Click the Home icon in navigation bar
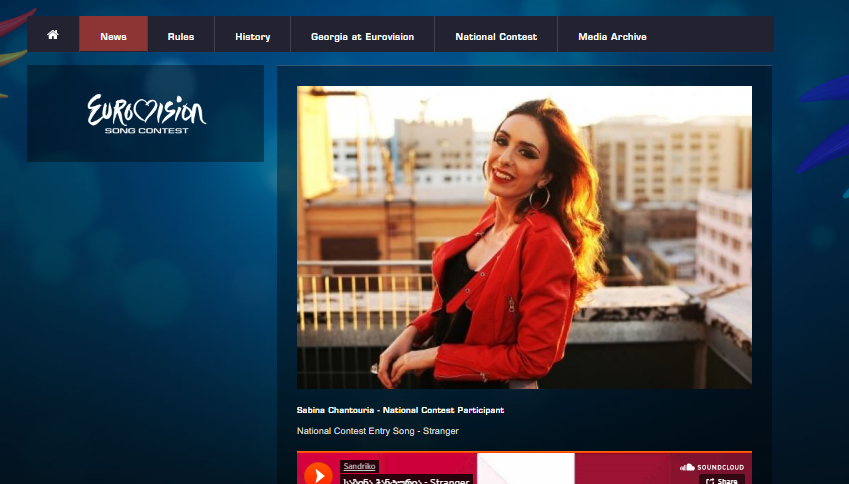 click(x=53, y=35)
